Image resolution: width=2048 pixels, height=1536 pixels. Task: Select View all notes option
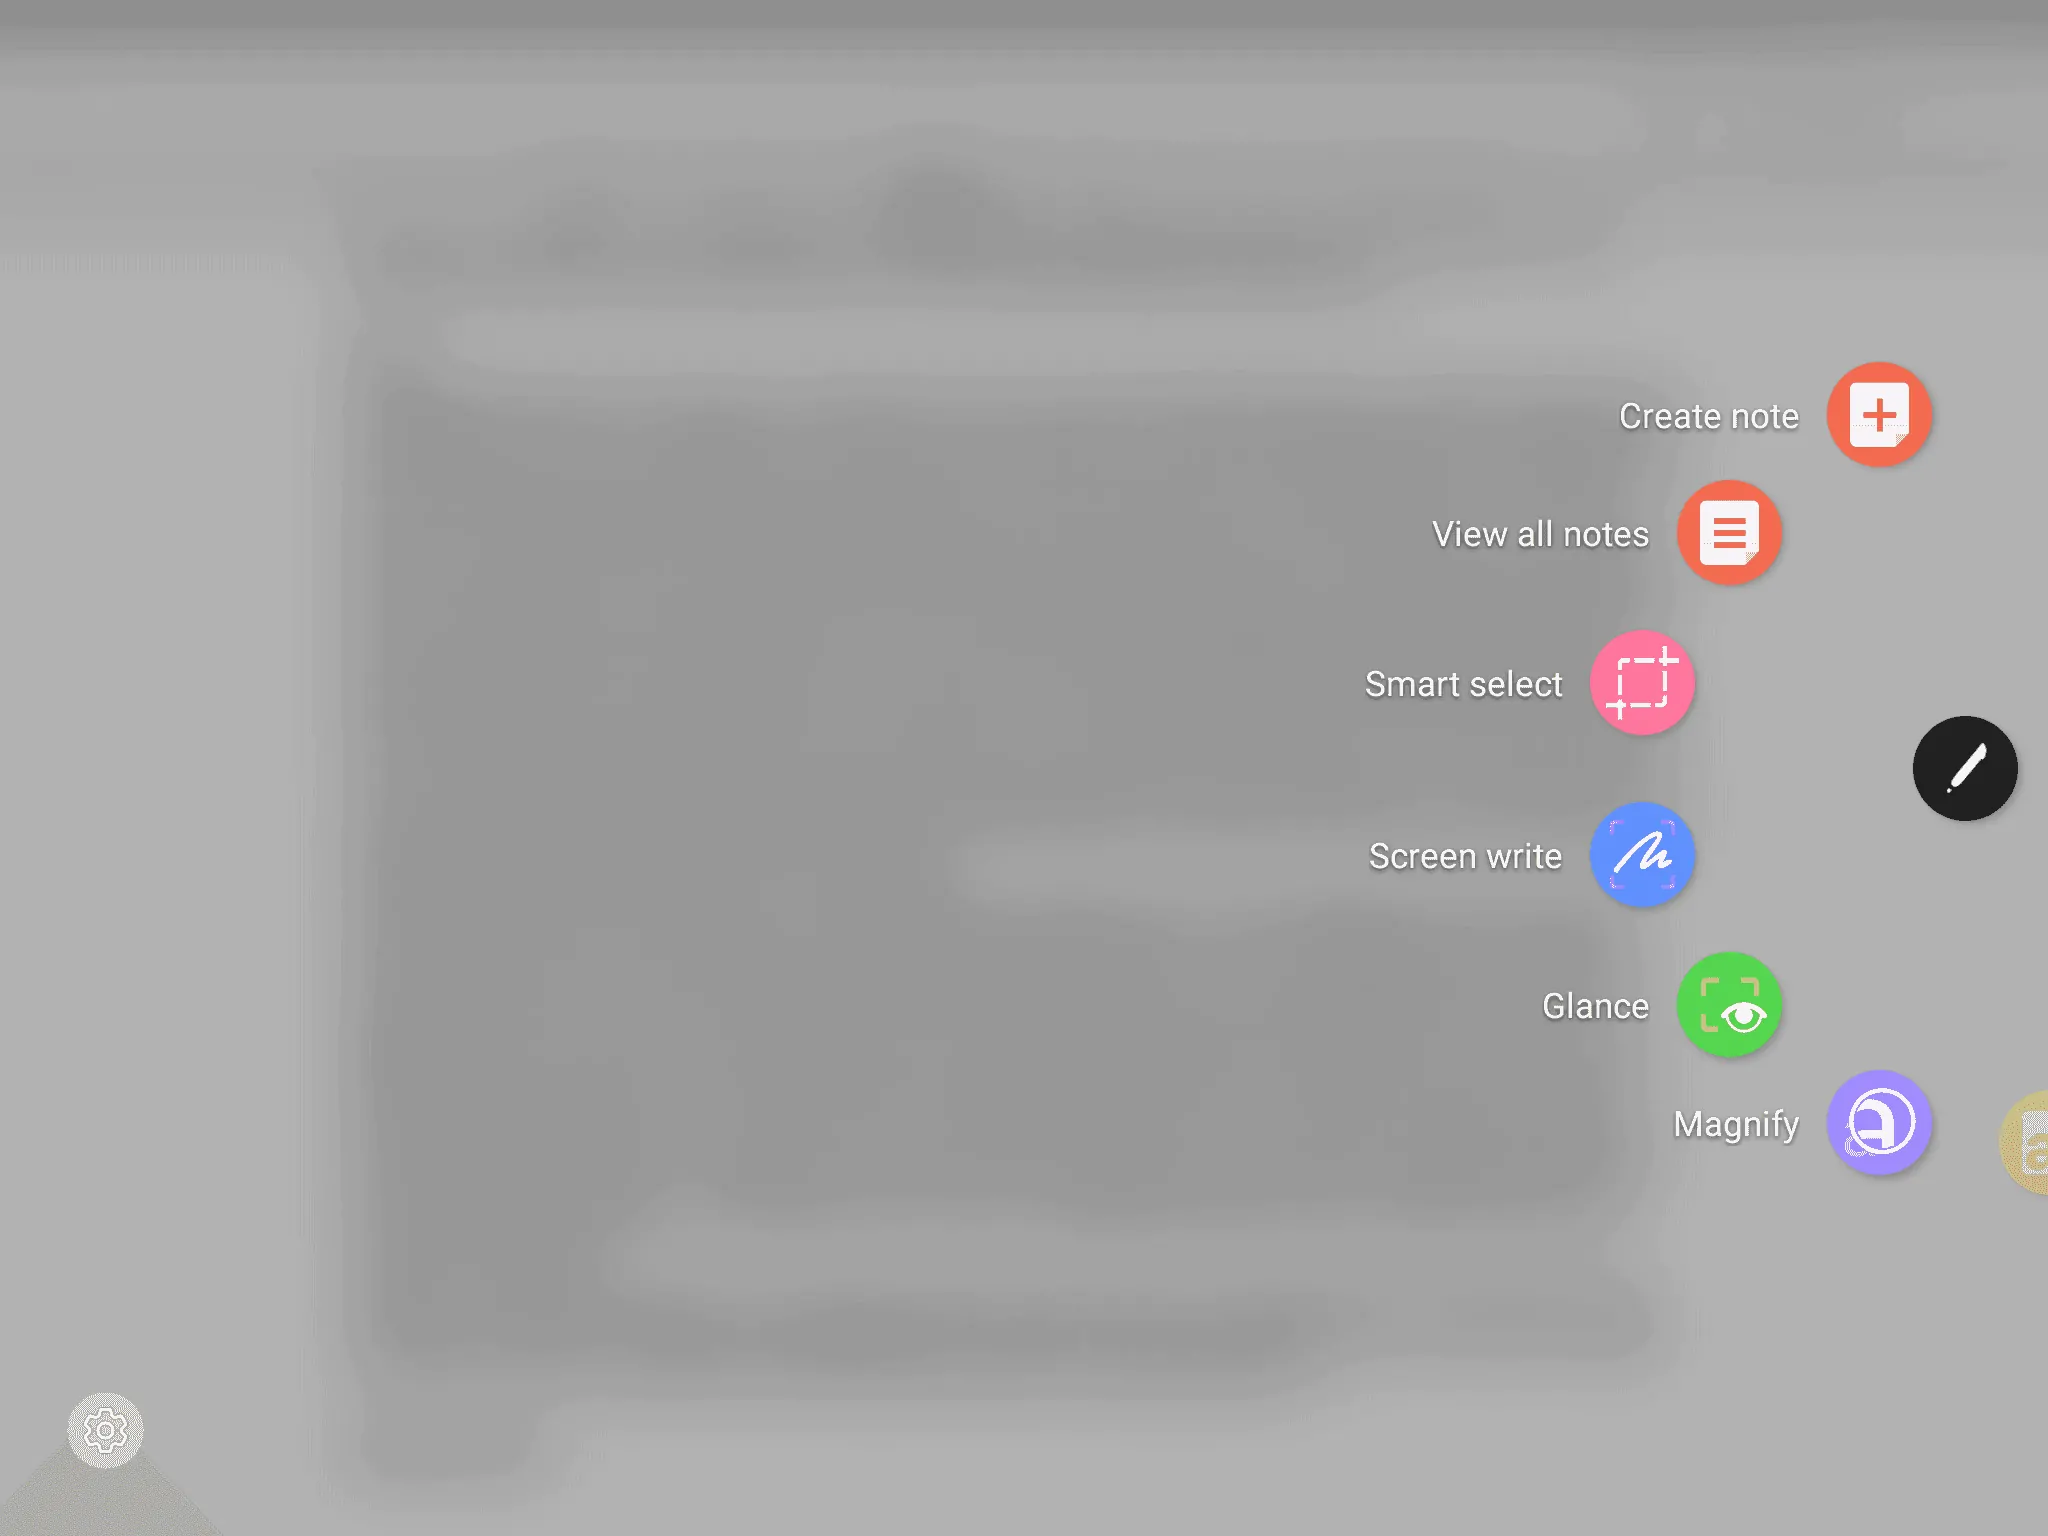(x=1727, y=532)
